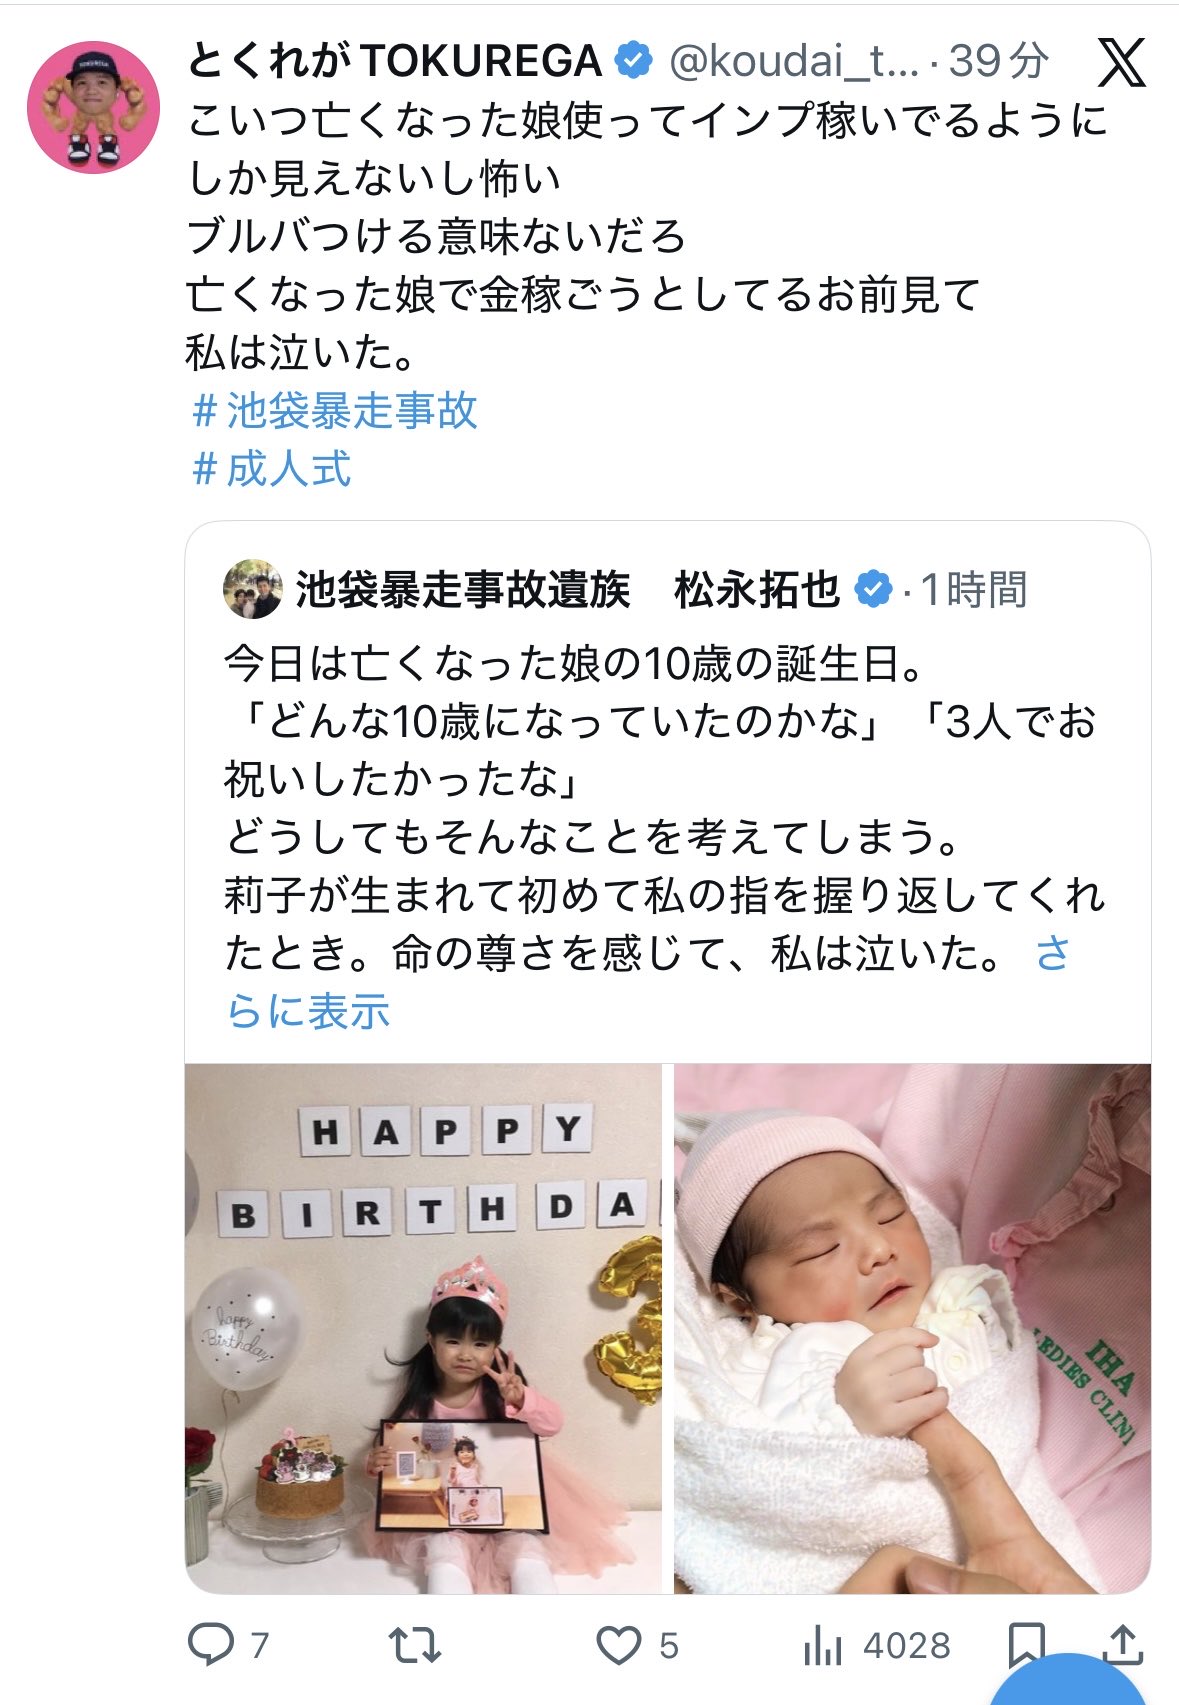The image size is (1179, 1705).
Task: View the newborn baby photo
Action: point(912,1328)
